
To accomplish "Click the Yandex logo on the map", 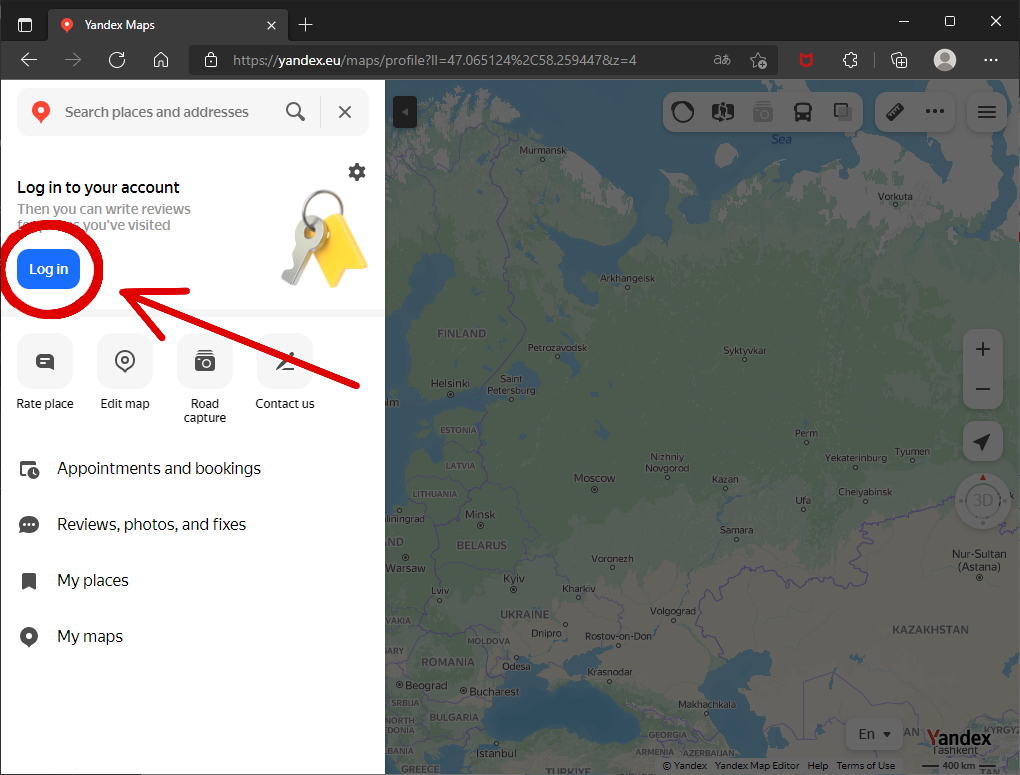I will click(959, 738).
